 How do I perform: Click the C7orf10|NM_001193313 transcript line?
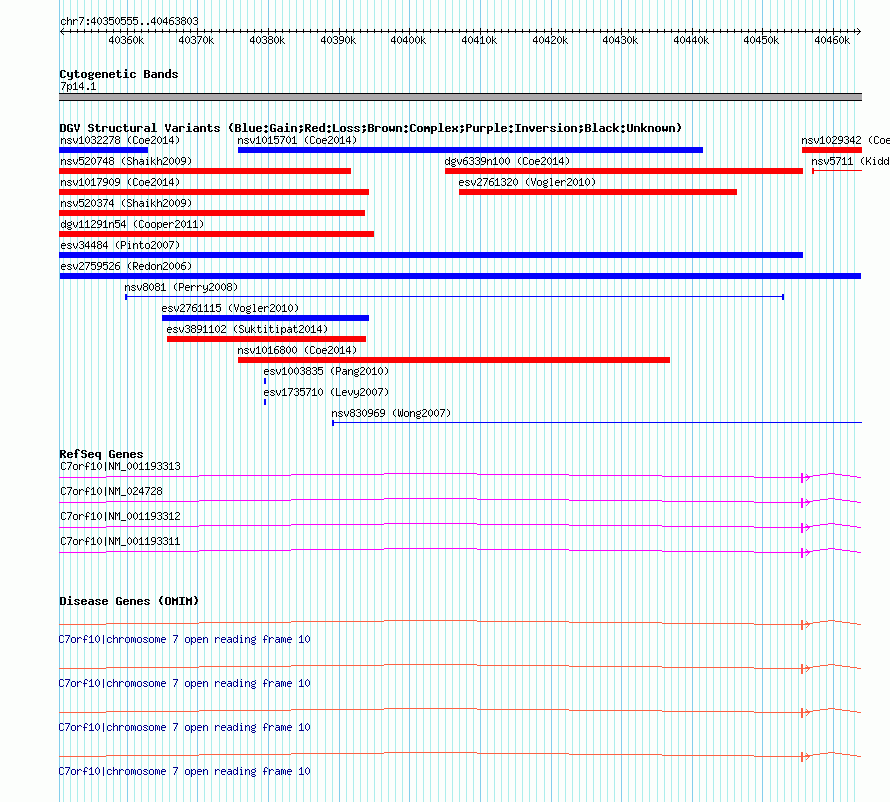click(x=460, y=476)
